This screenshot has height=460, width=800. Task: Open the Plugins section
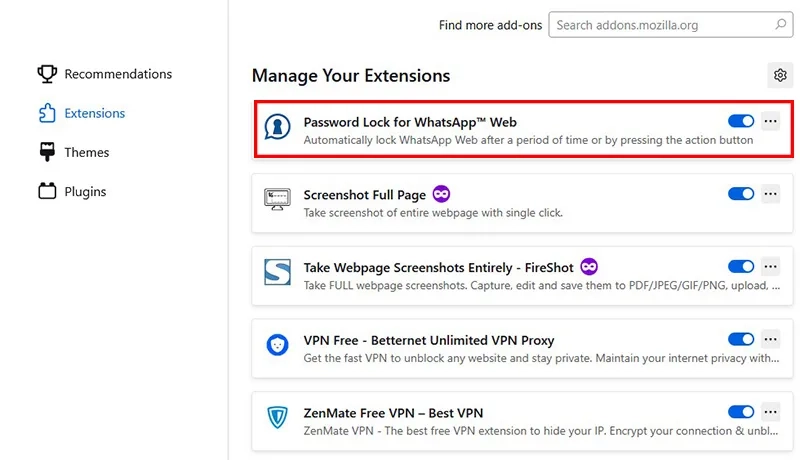pyautogui.click(x=72, y=191)
